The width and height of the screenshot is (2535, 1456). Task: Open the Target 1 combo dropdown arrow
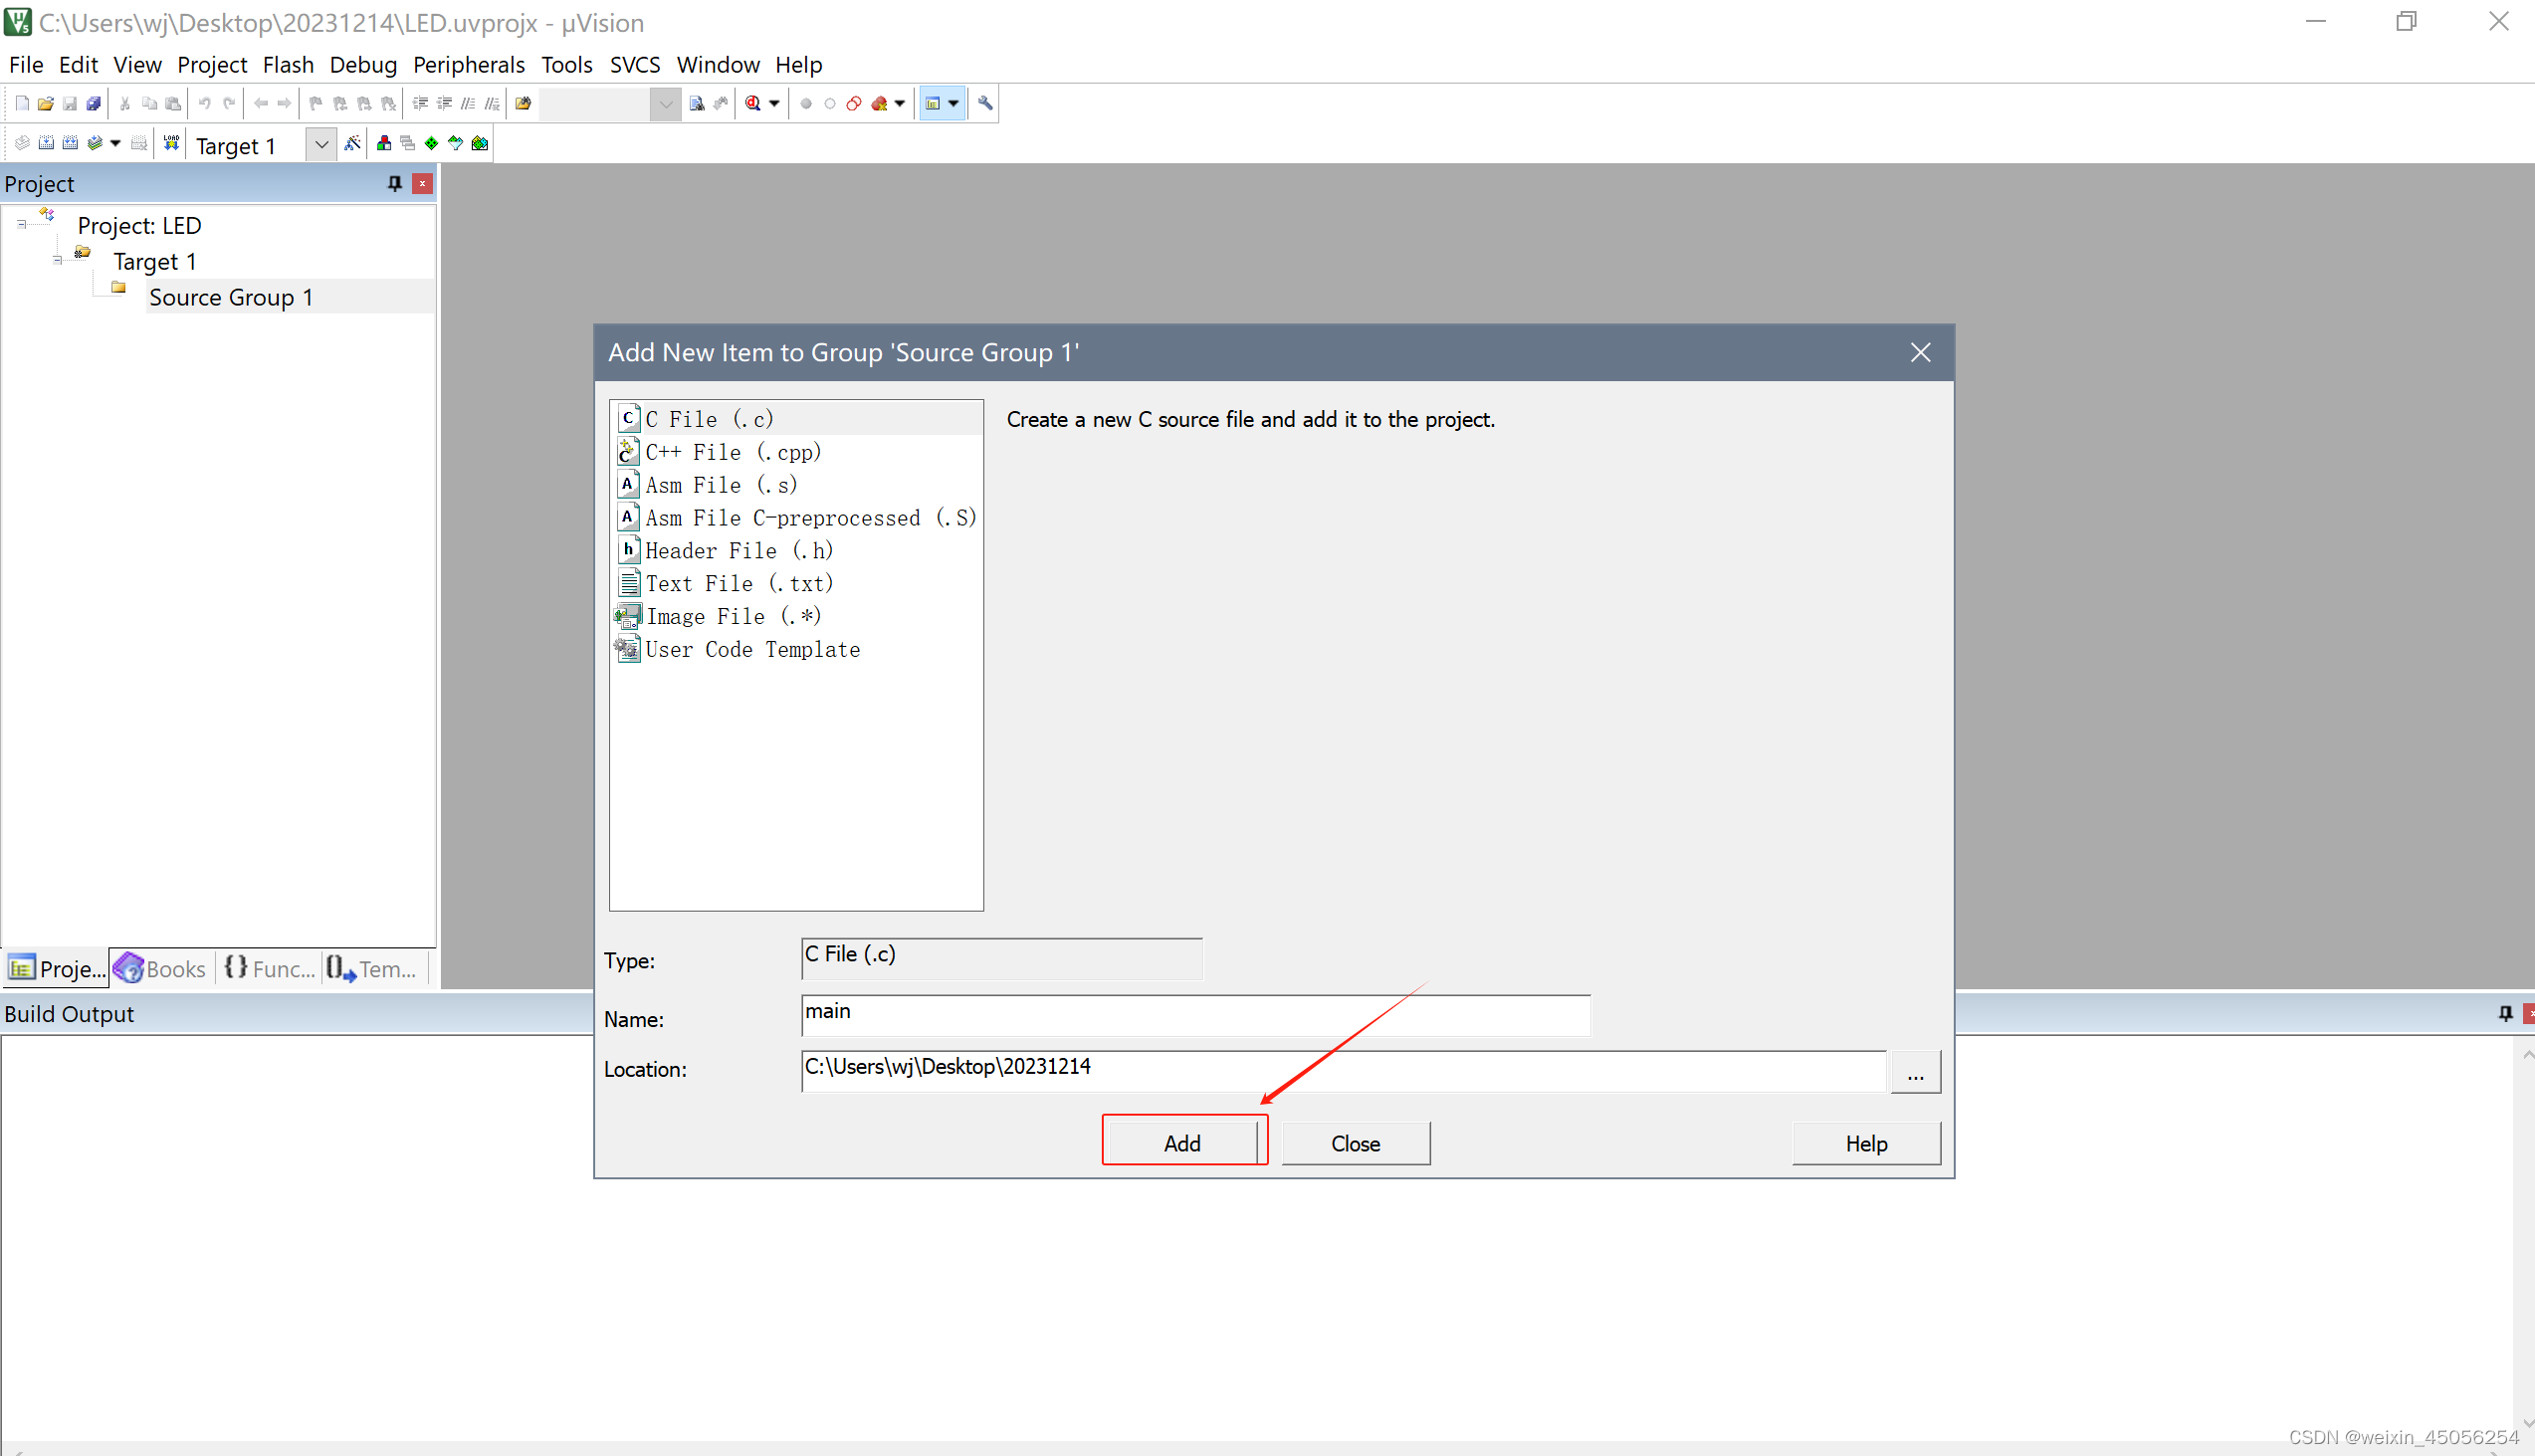[321, 145]
